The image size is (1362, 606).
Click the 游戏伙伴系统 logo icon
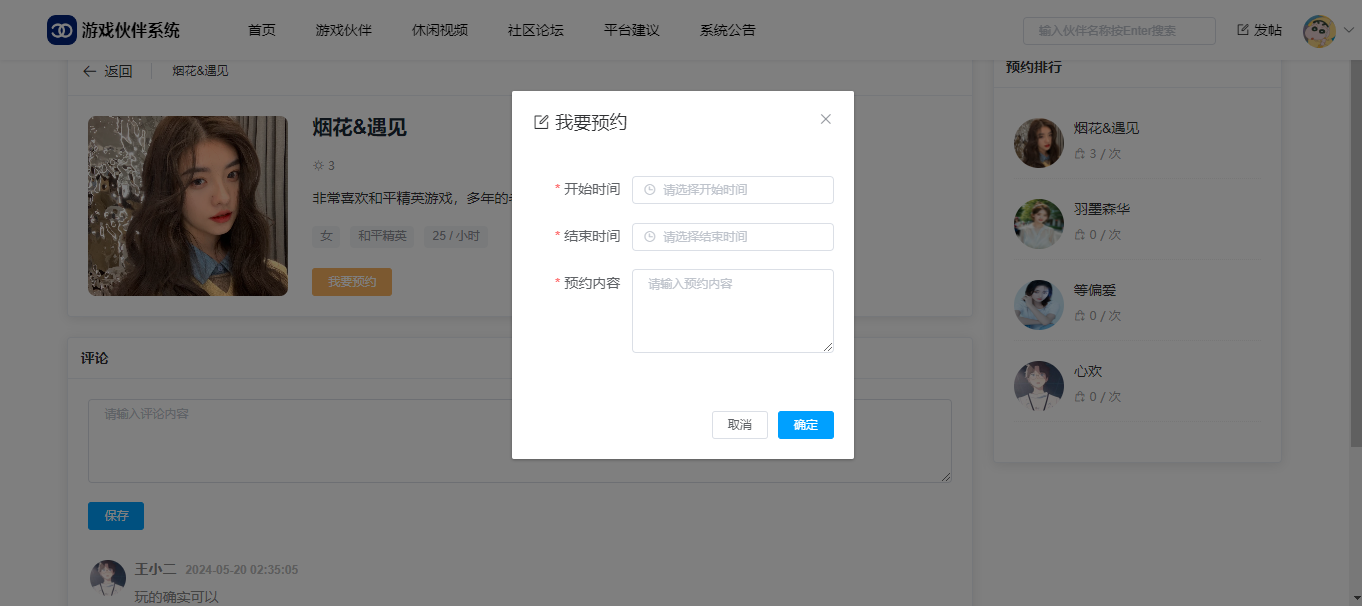[x=62, y=30]
